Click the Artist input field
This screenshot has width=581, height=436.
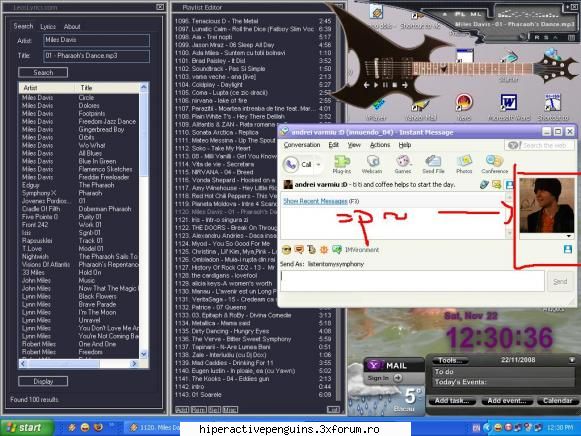click(x=97, y=40)
